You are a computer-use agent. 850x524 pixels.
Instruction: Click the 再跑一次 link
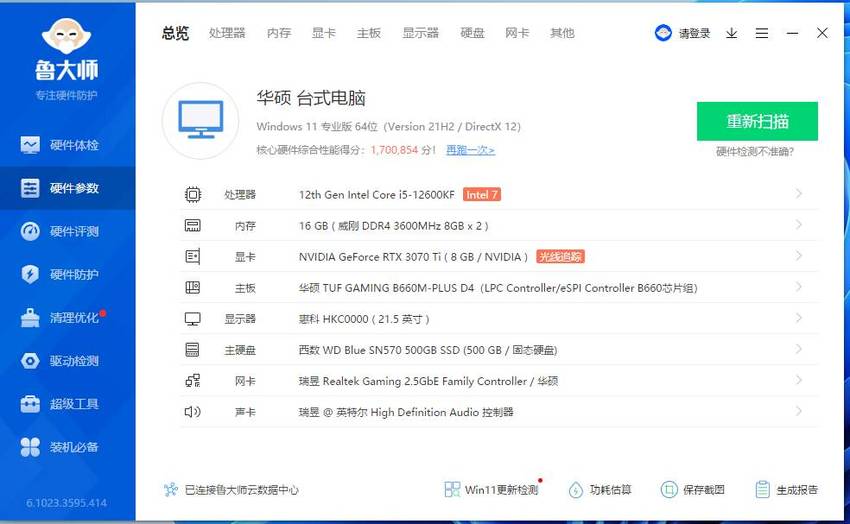(x=471, y=150)
